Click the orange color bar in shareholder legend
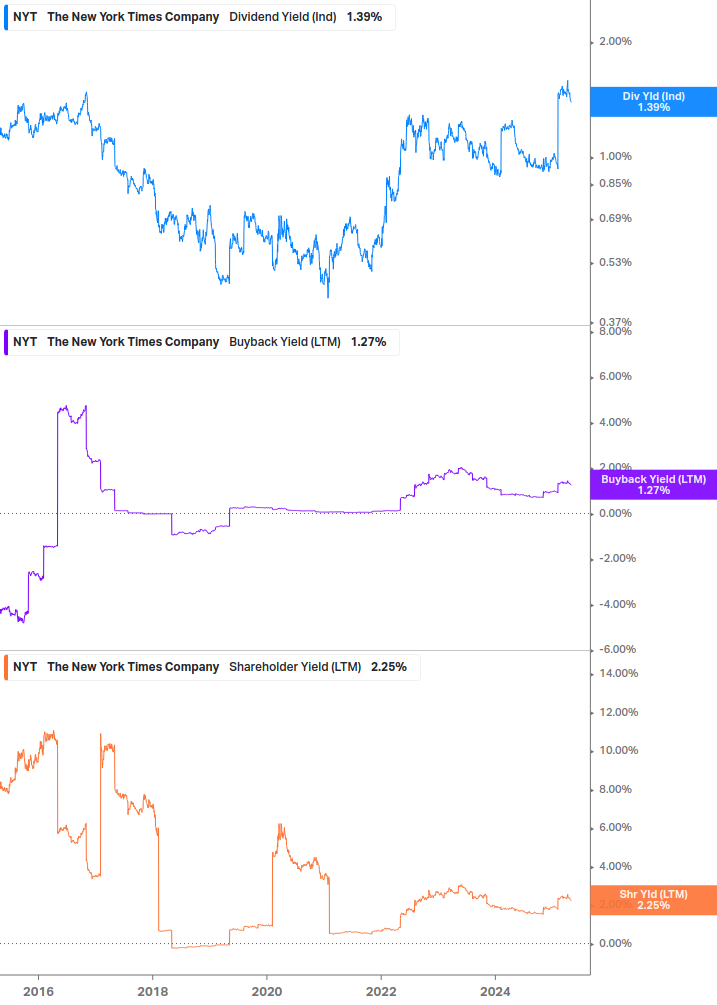Screen dimensions: 717x1005 point(6,667)
